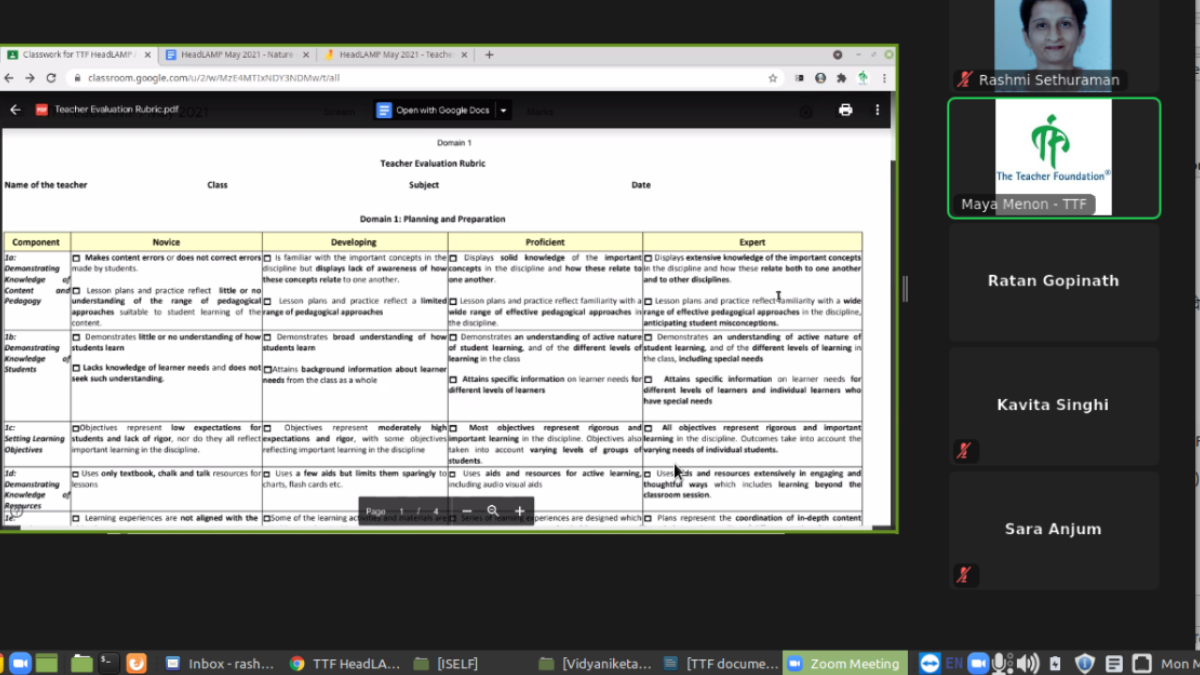Open the browser extensions puzzle icon
Screen dimensions: 1200x675
[841, 78]
